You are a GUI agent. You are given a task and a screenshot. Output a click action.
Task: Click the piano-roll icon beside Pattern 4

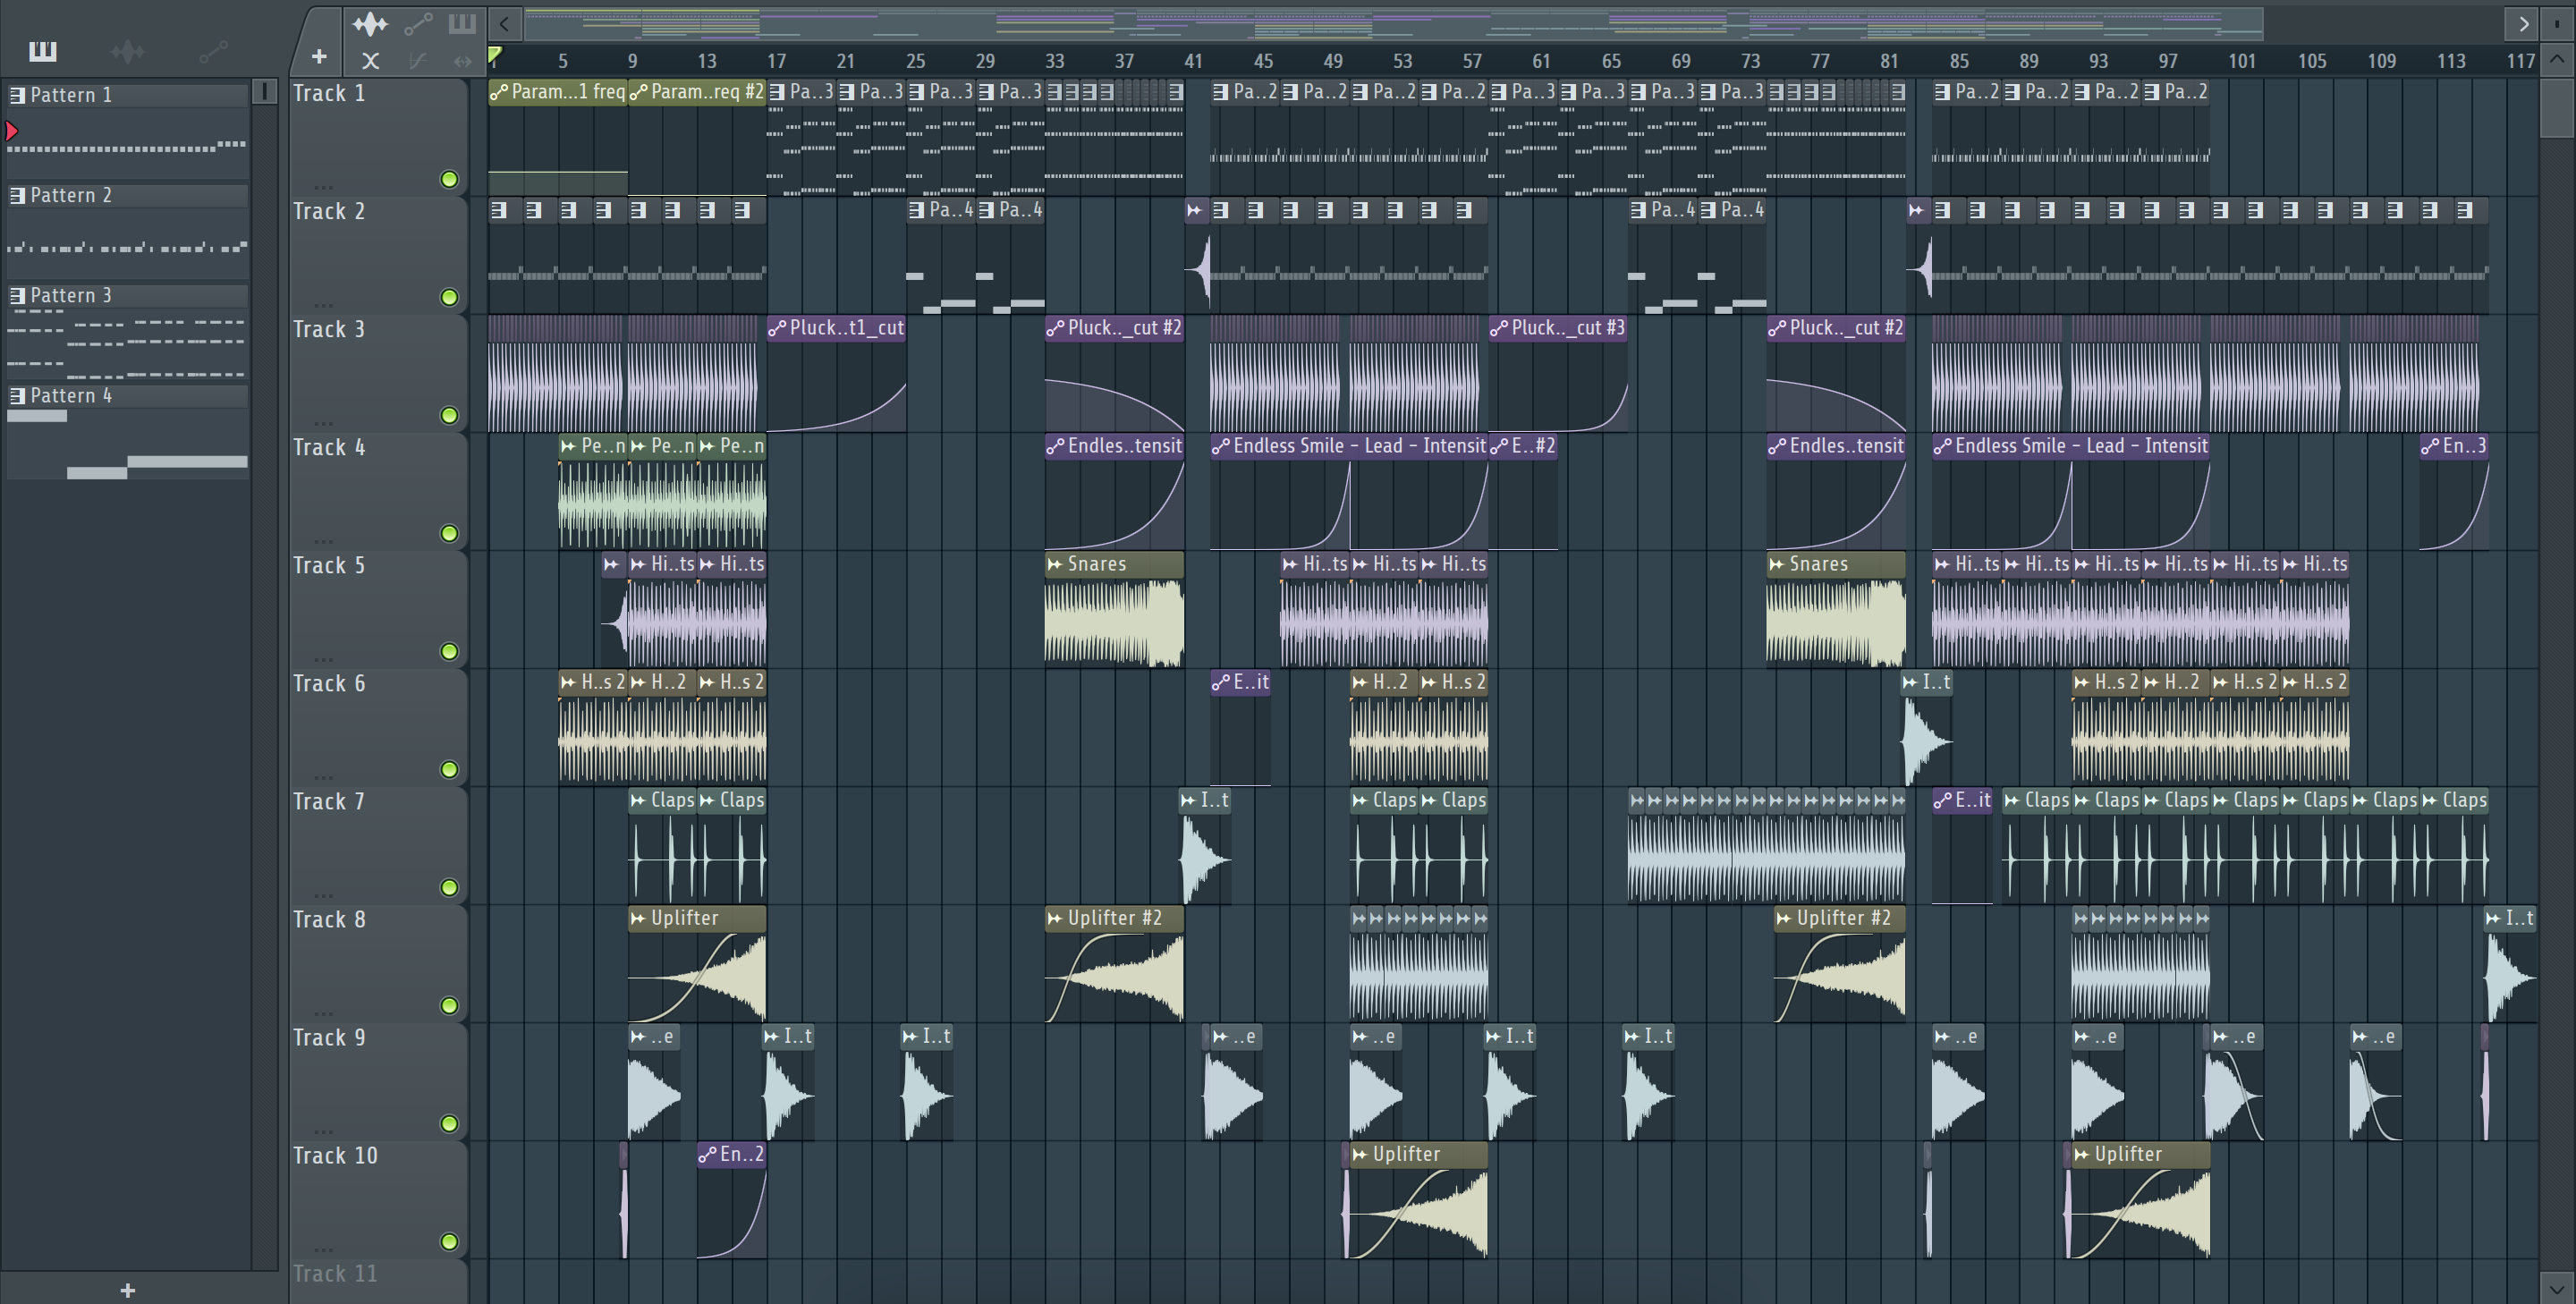pyautogui.click(x=17, y=395)
